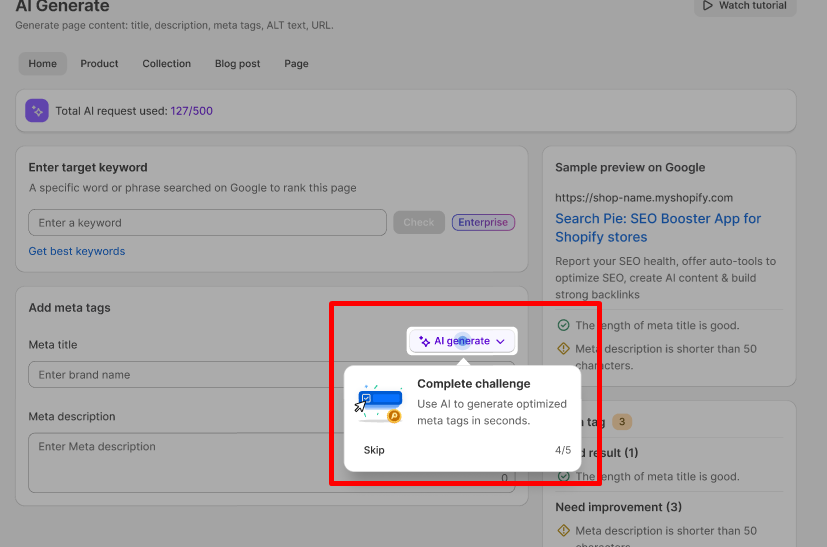Open the Get best keywords link
The height and width of the screenshot is (547, 827).
(77, 251)
